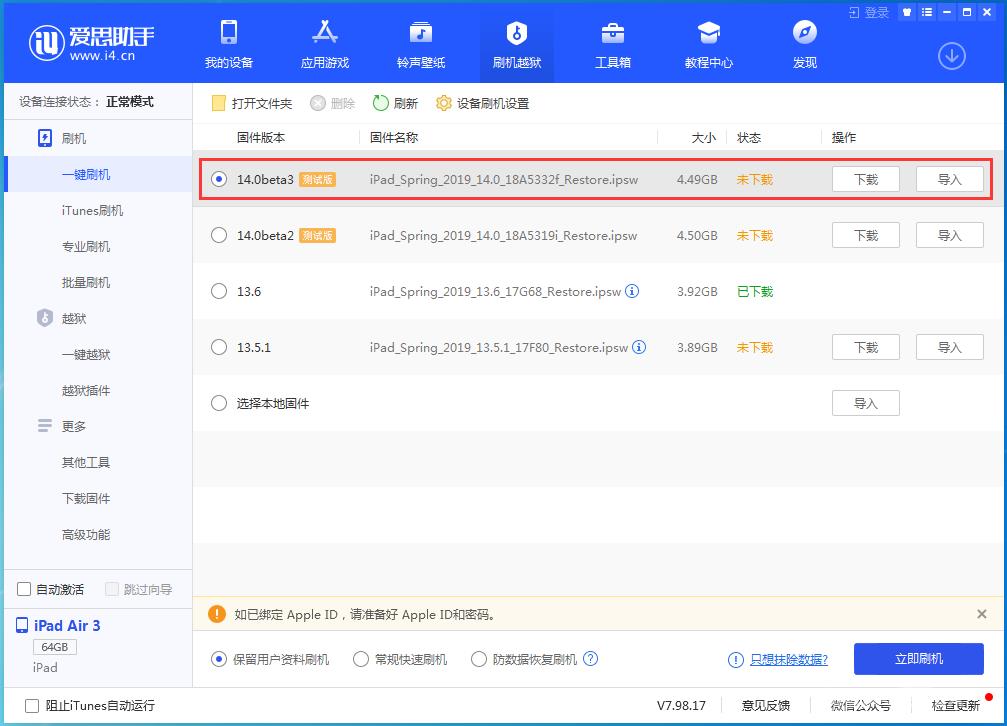Click the info icon beside 13.6 firmware

point(633,292)
